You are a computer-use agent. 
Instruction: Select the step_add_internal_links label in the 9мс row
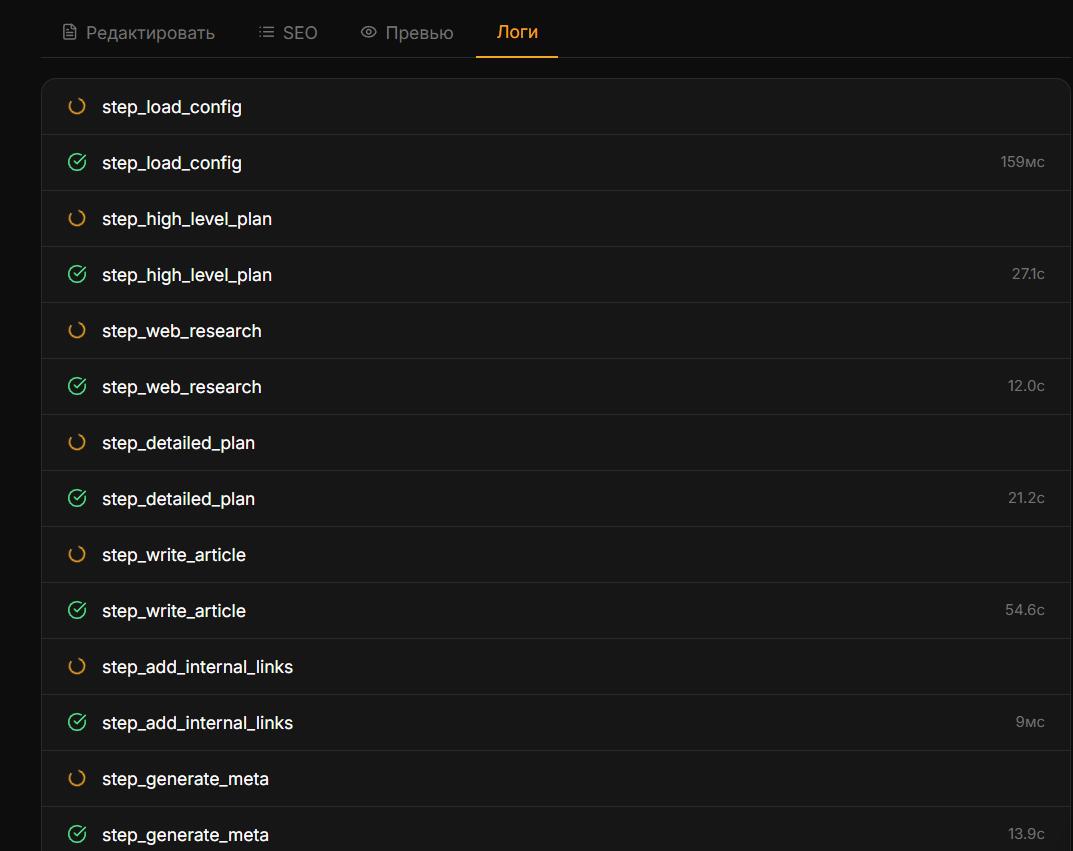[x=198, y=723]
